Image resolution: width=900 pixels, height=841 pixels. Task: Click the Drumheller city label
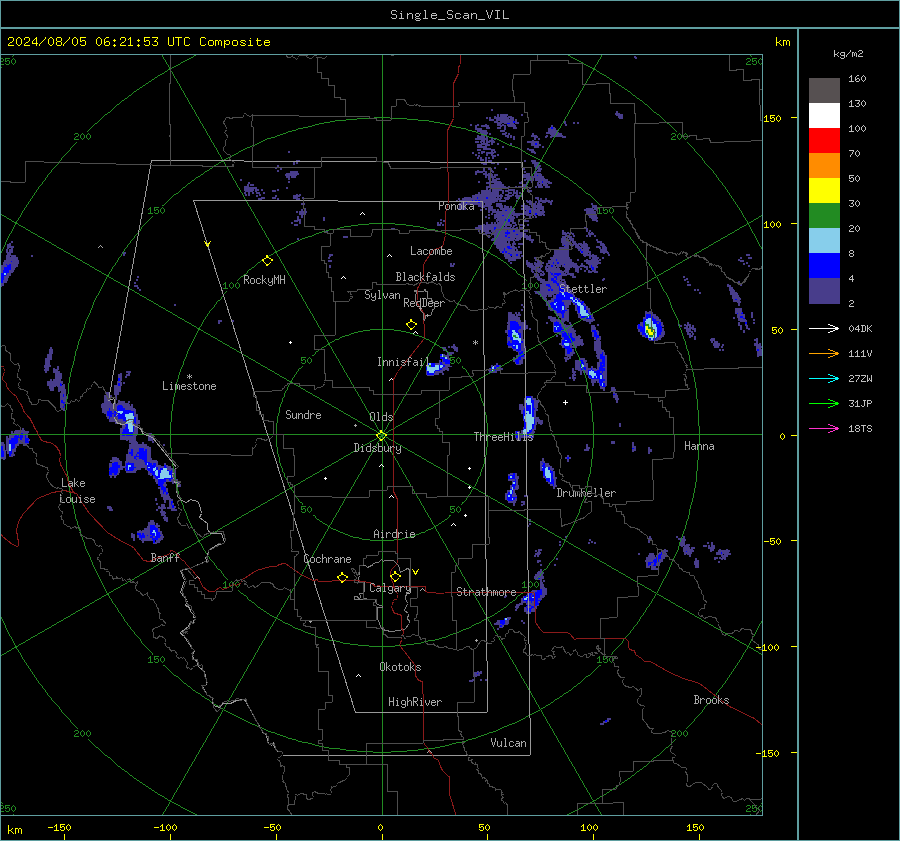pyautogui.click(x=586, y=493)
